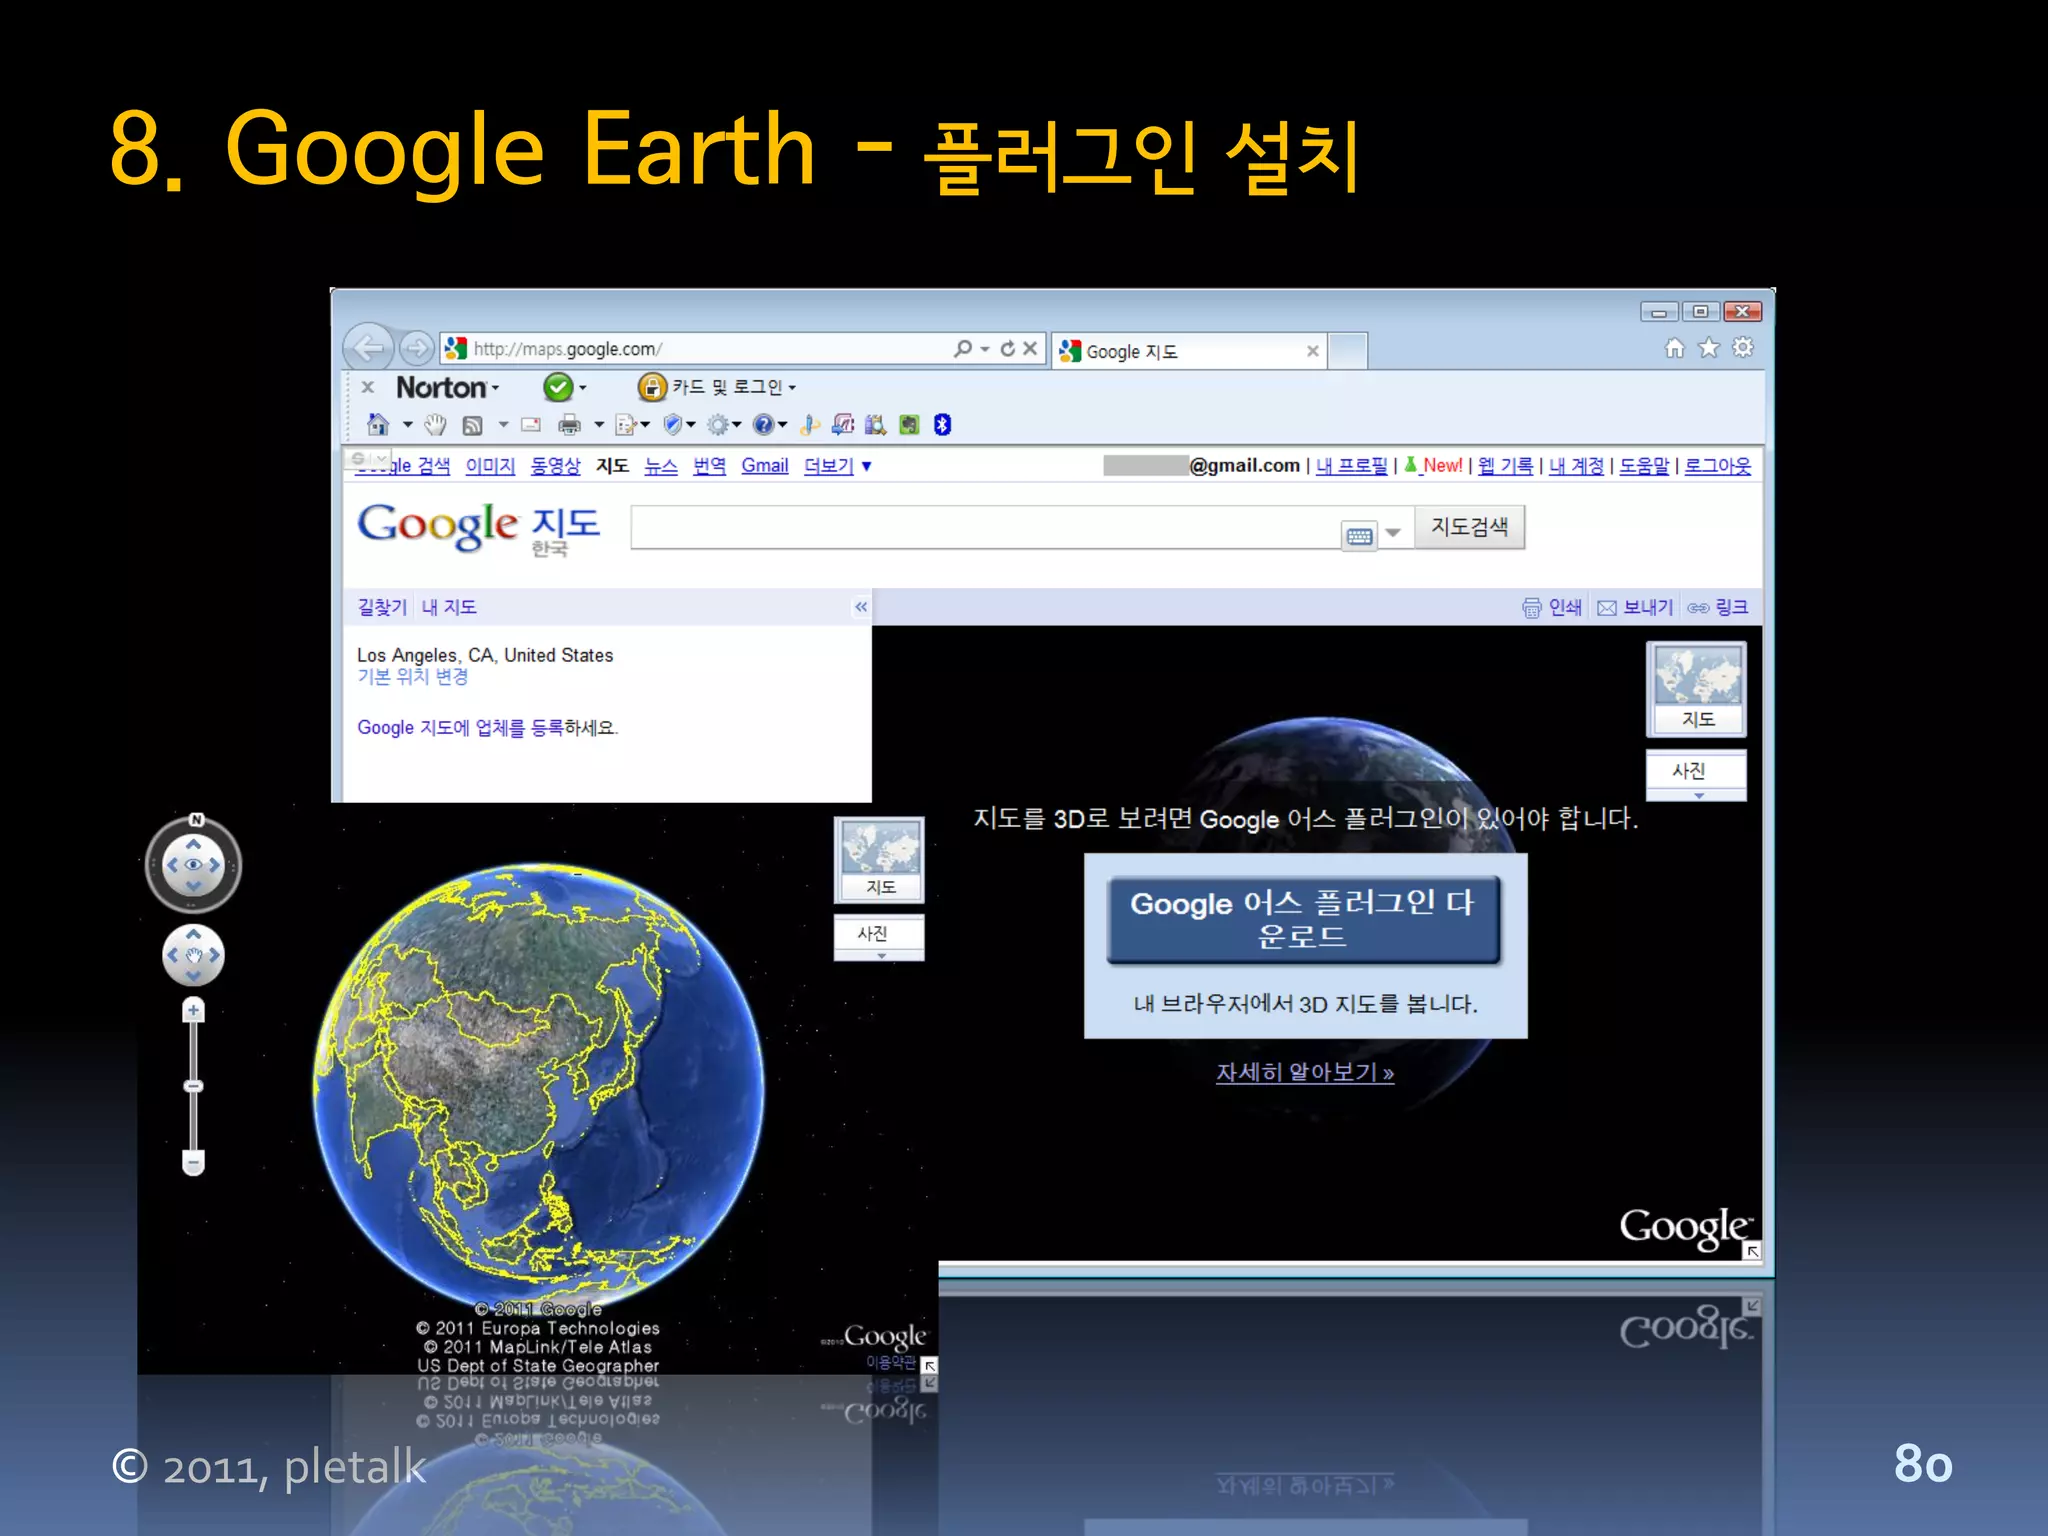The image size is (2048, 1536).
Task: Open the Help question mark icon
Action: click(x=764, y=425)
